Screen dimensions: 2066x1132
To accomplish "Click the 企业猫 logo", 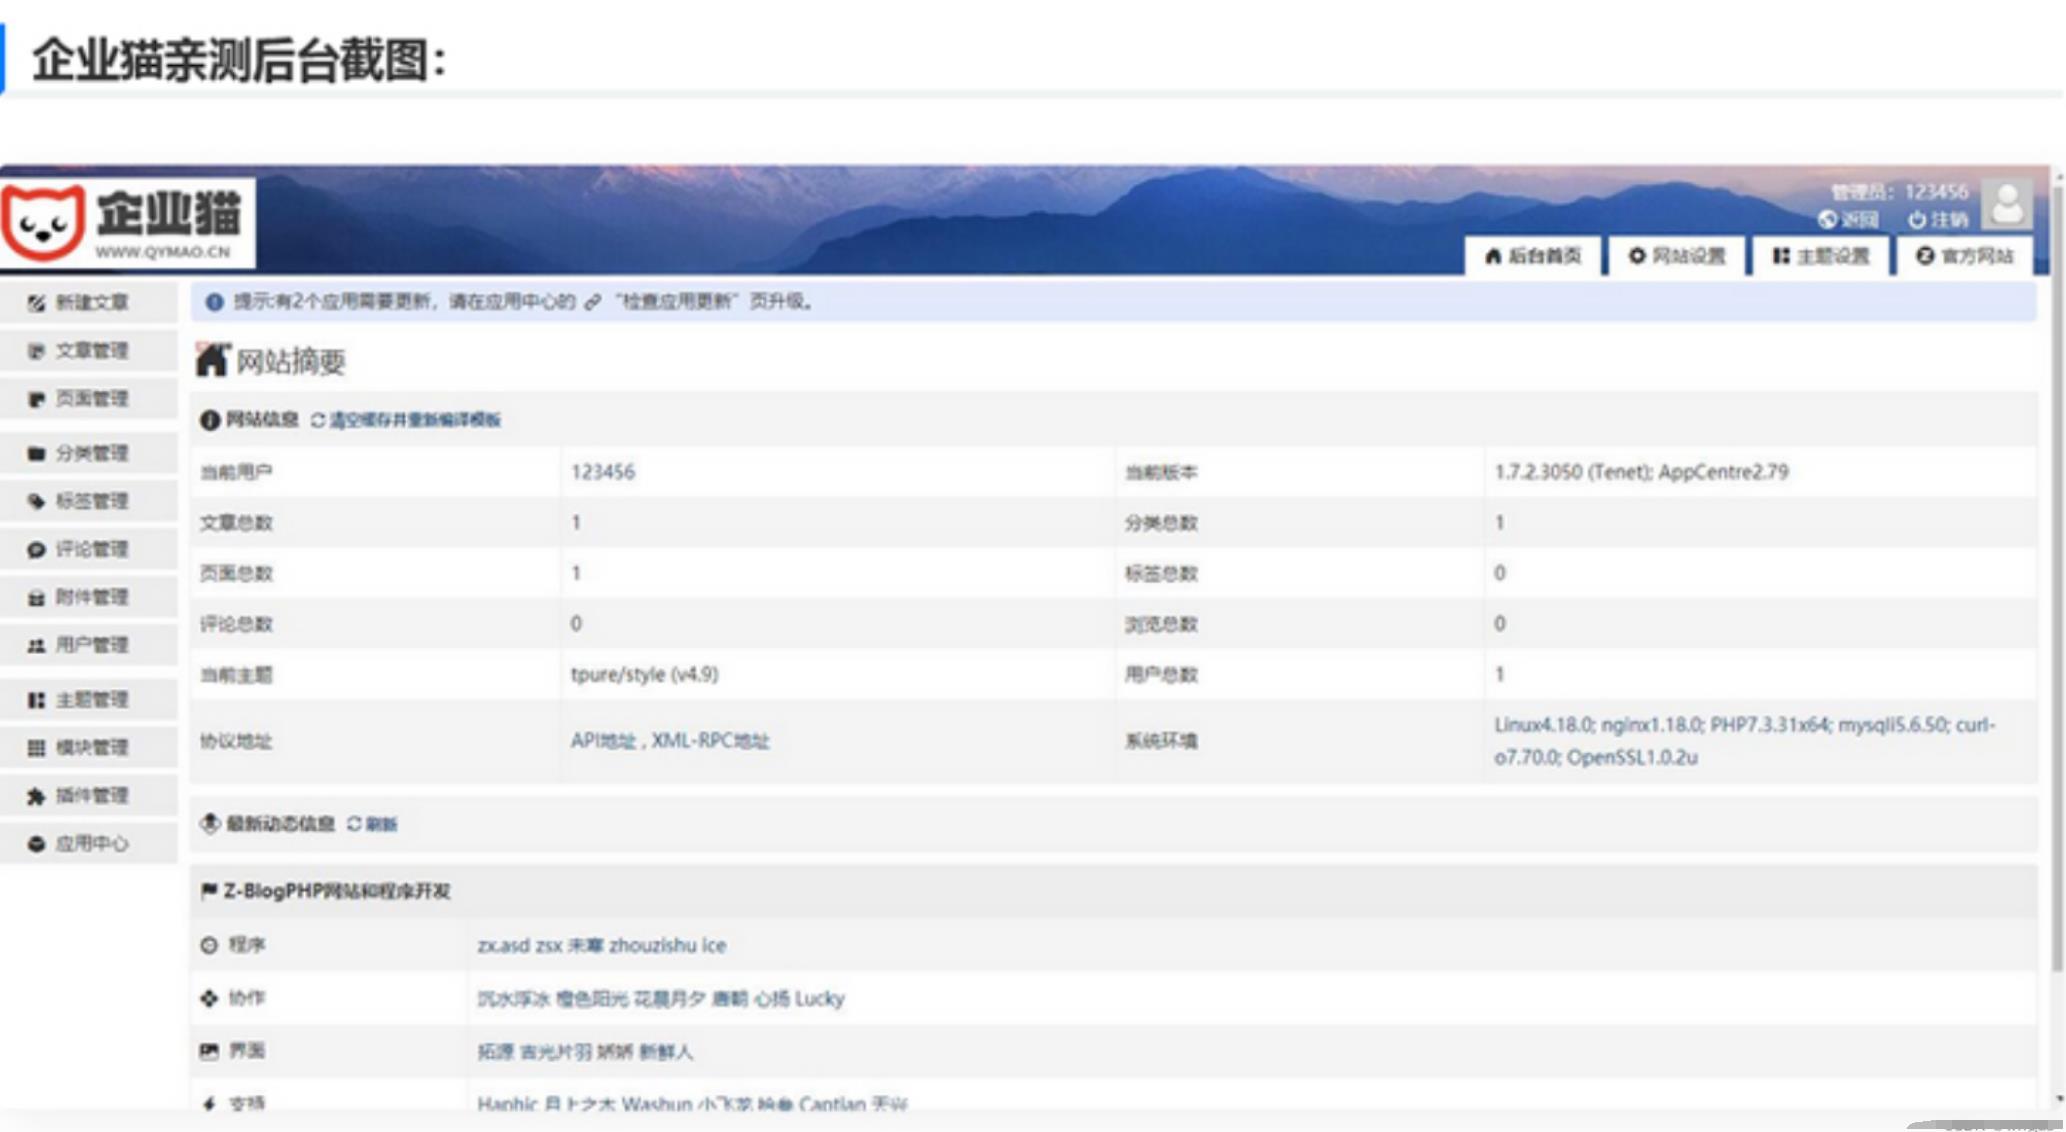I will click(127, 224).
